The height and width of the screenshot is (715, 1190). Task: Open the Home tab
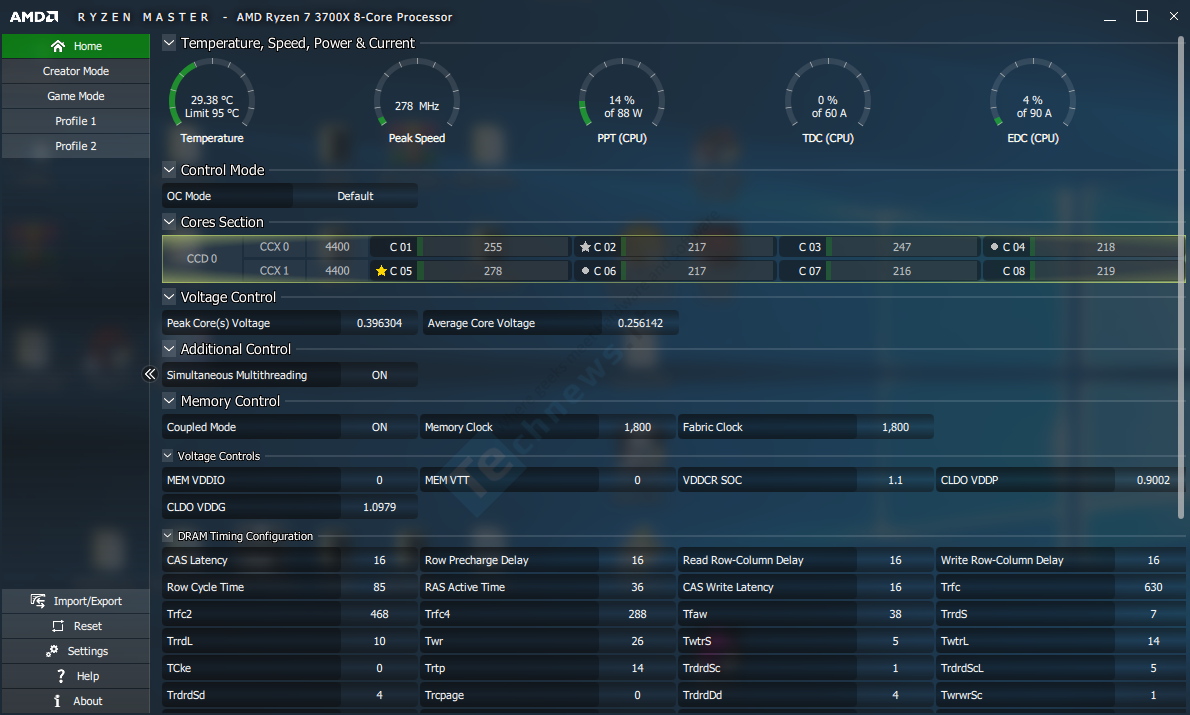[x=76, y=46]
